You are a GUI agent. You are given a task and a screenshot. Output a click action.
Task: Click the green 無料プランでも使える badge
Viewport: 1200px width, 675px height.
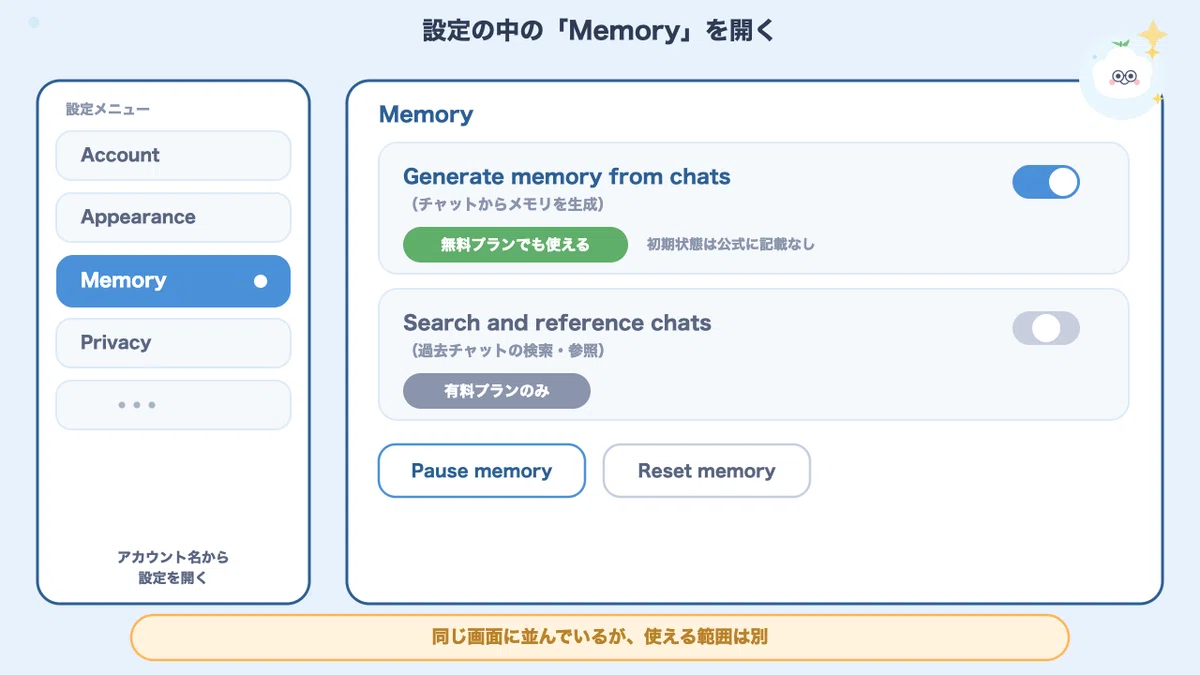pyautogui.click(x=515, y=244)
